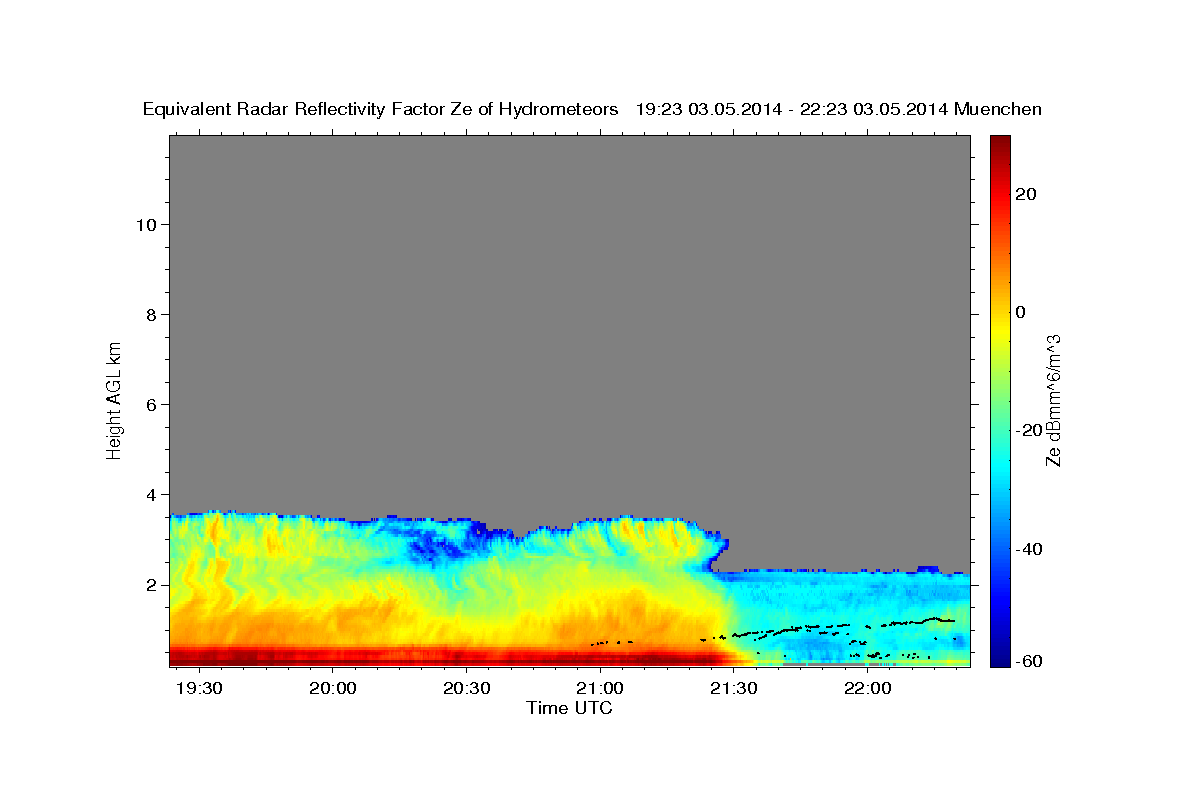Viewport: 1200px width, 800px height.
Task: Click the colorbar value -60 label
Action: (1029, 661)
